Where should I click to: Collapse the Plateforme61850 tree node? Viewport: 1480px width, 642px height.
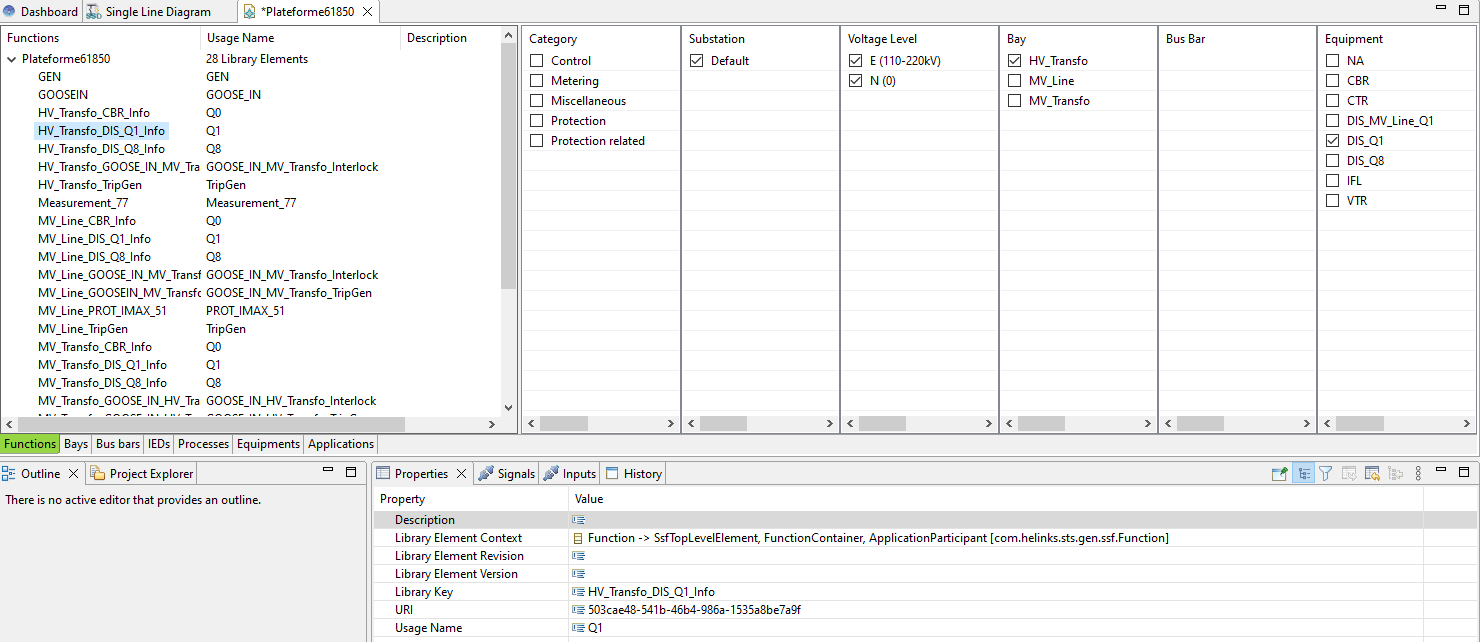[9, 58]
